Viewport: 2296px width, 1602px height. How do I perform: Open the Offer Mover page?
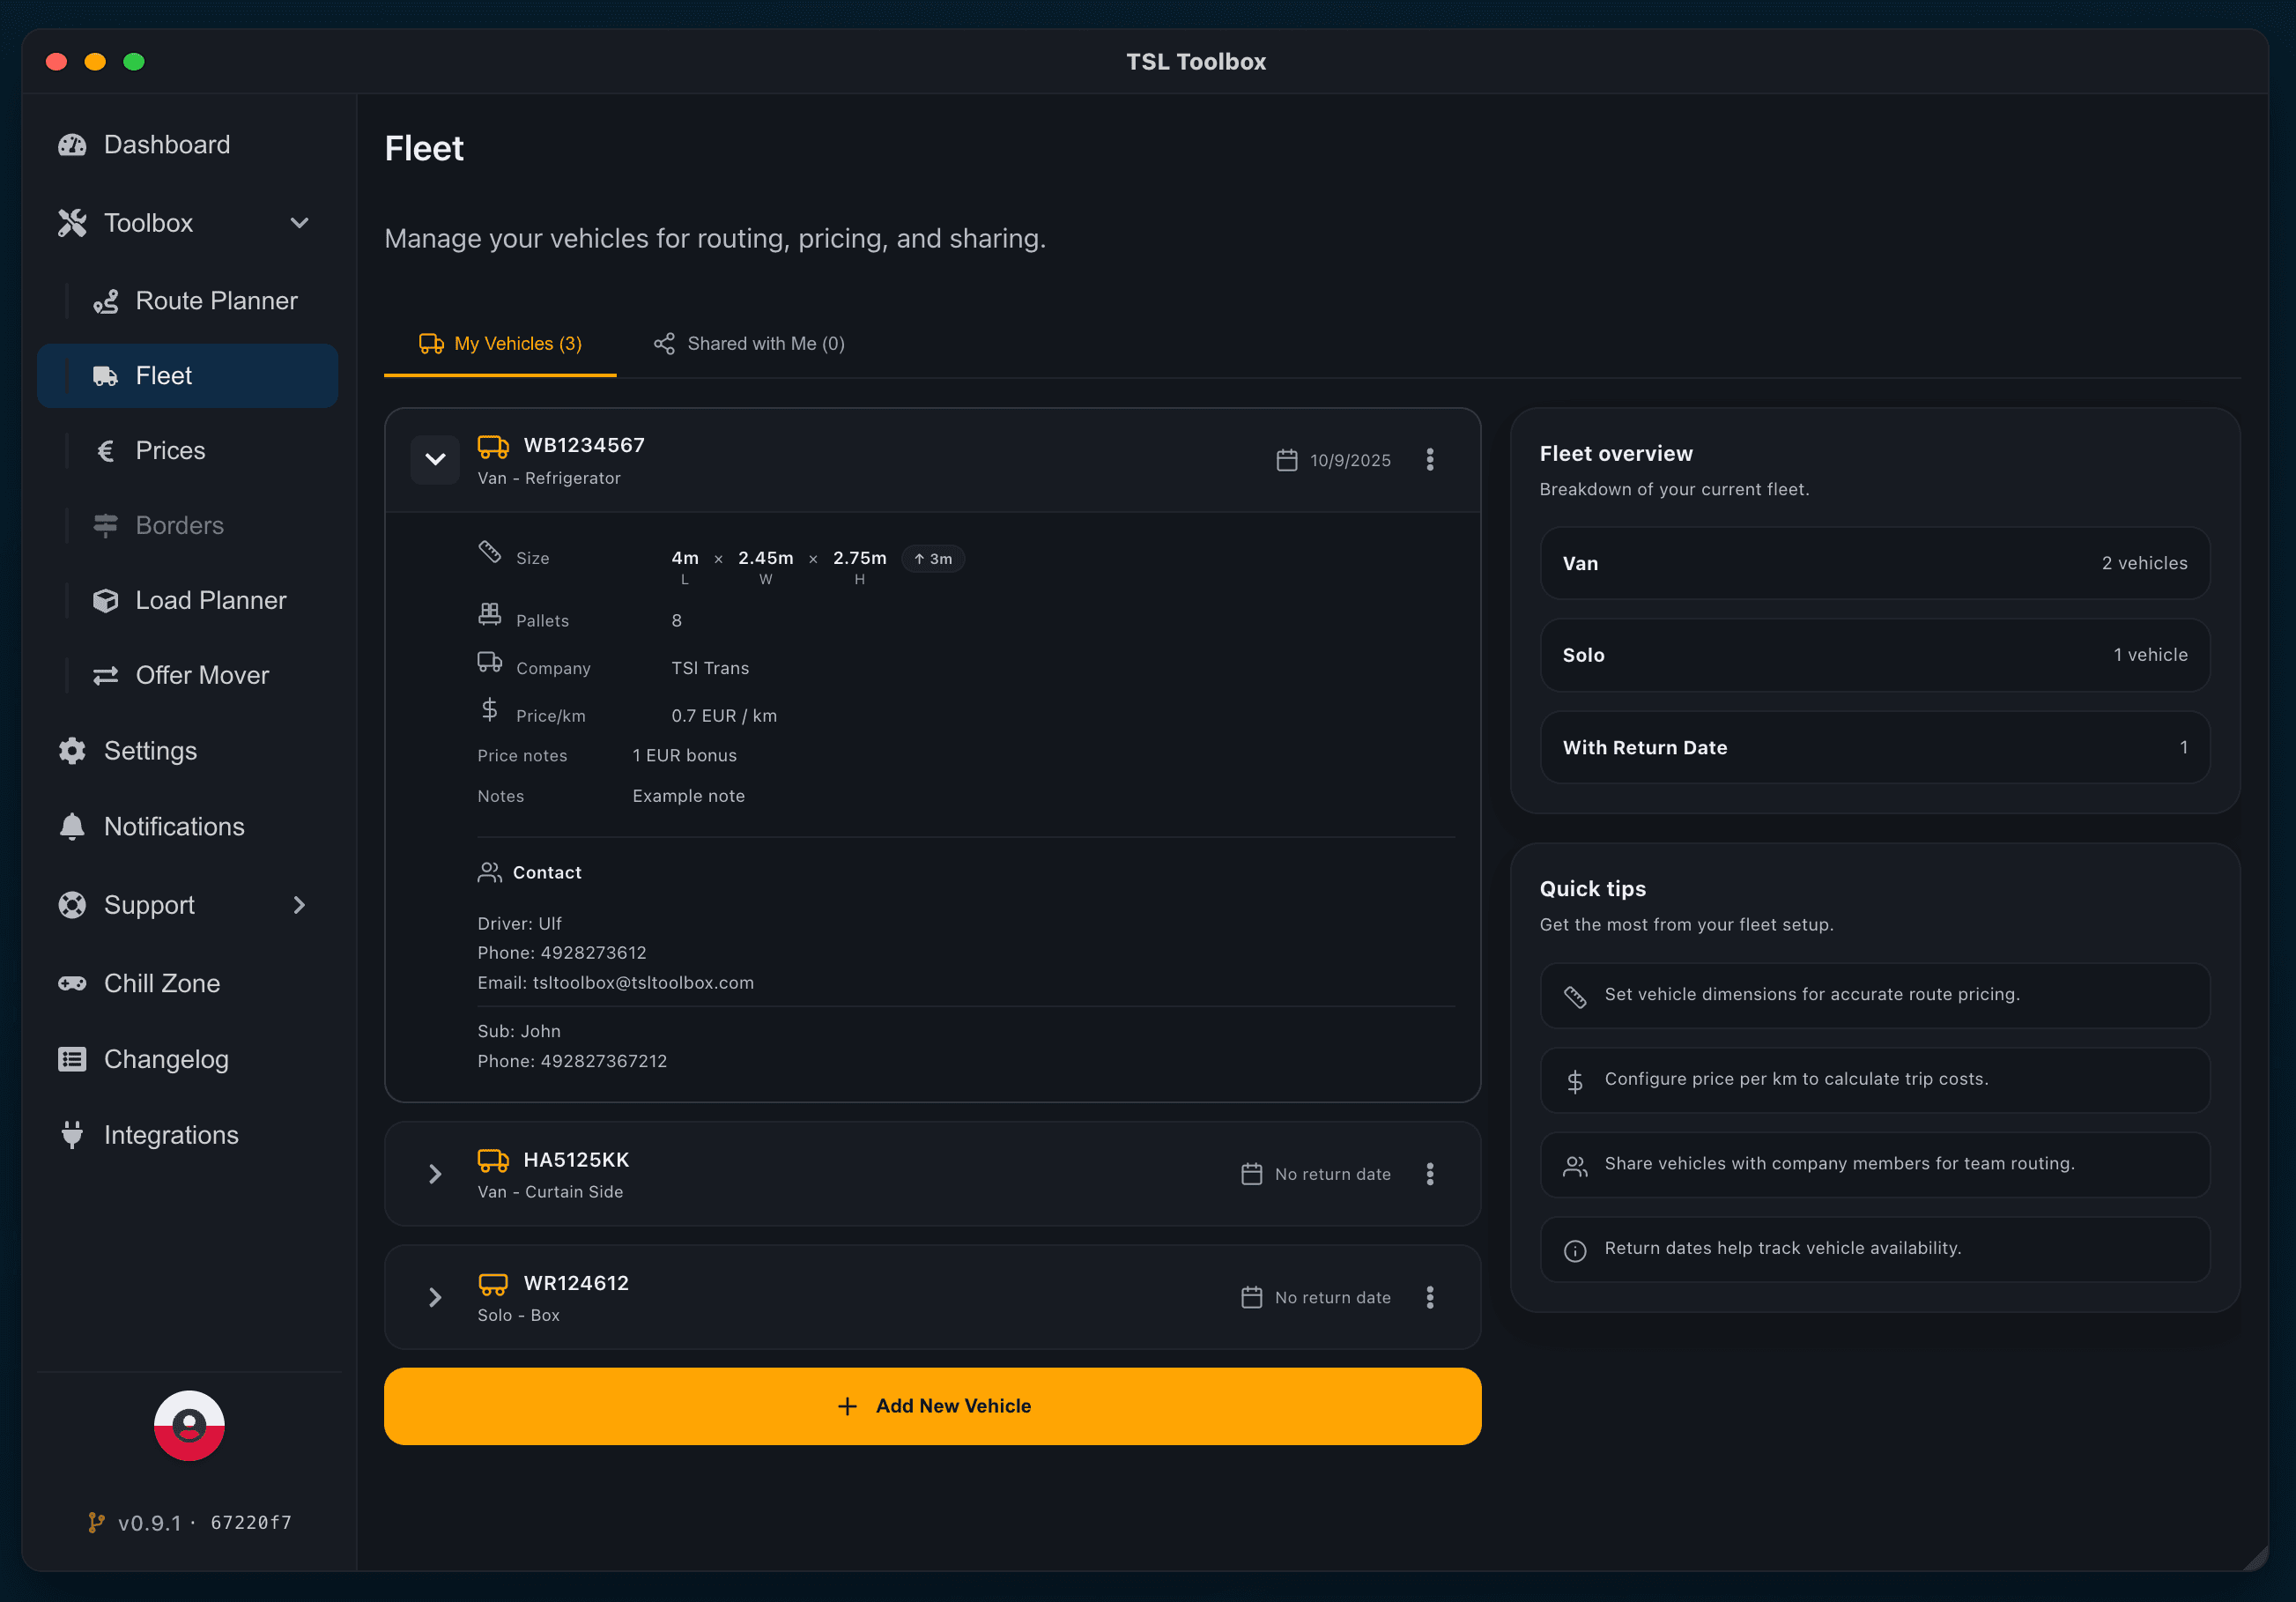point(187,676)
